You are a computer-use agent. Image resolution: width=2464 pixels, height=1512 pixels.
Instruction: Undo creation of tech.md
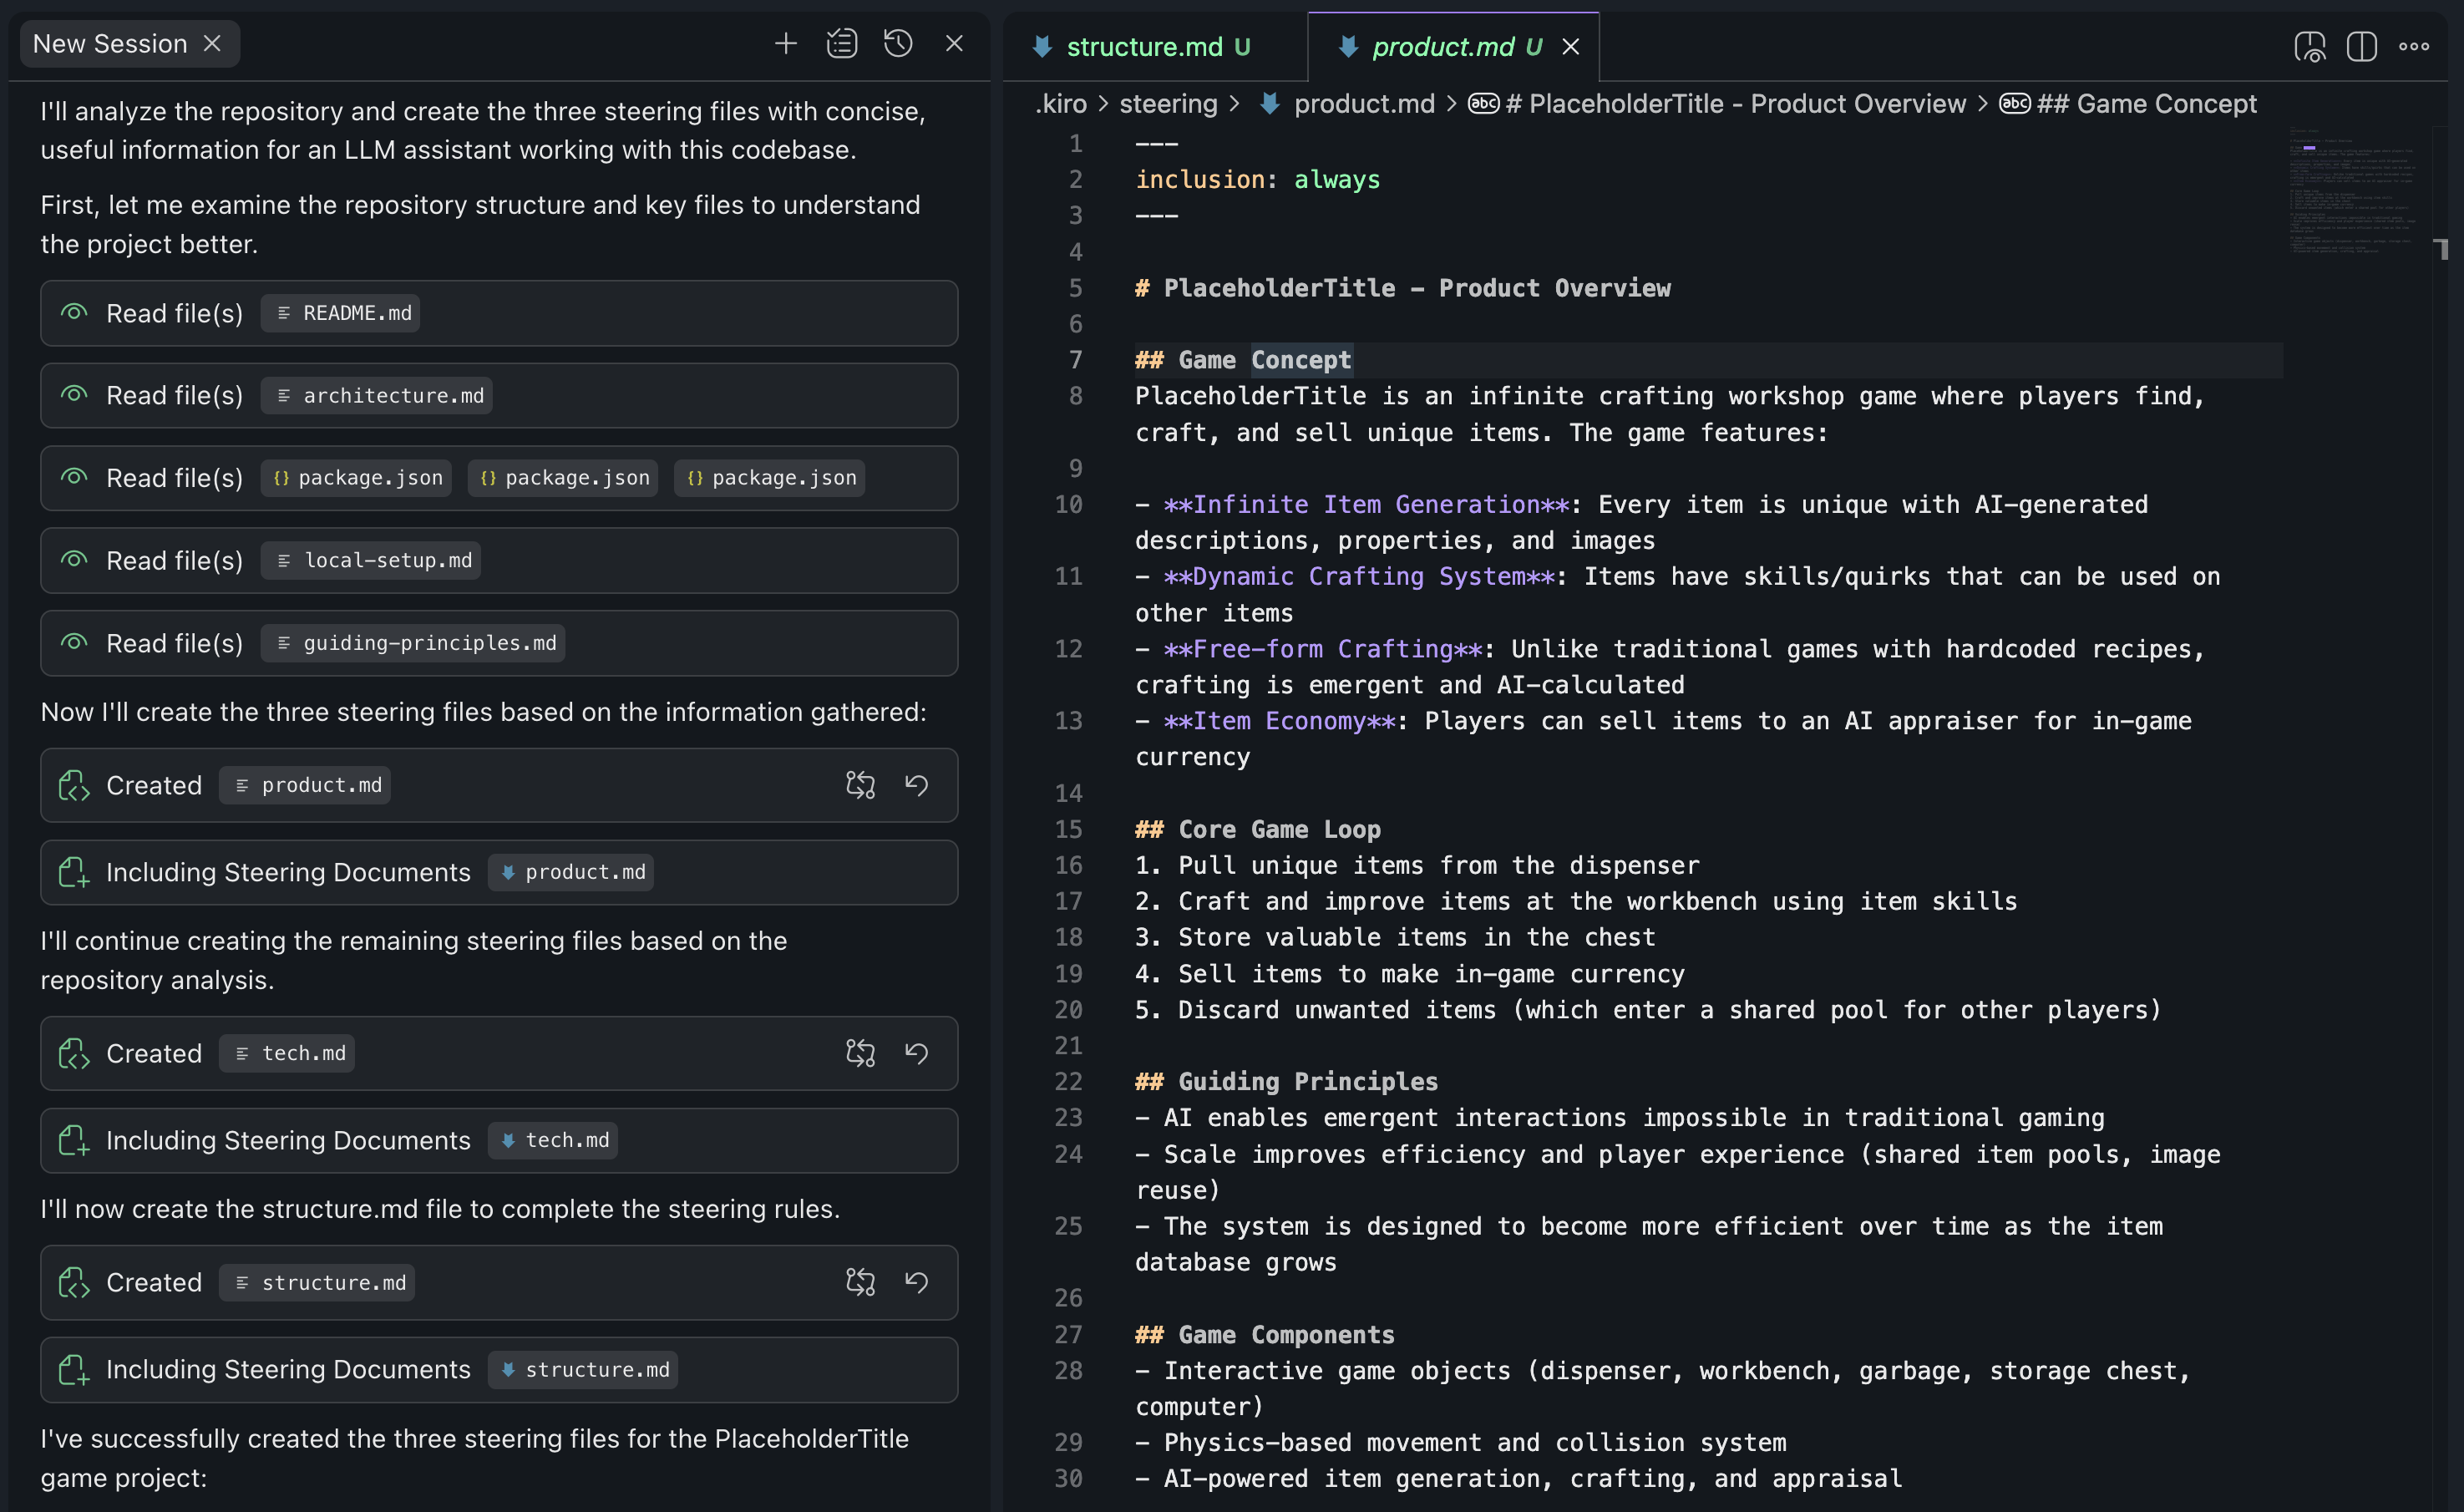(917, 1053)
